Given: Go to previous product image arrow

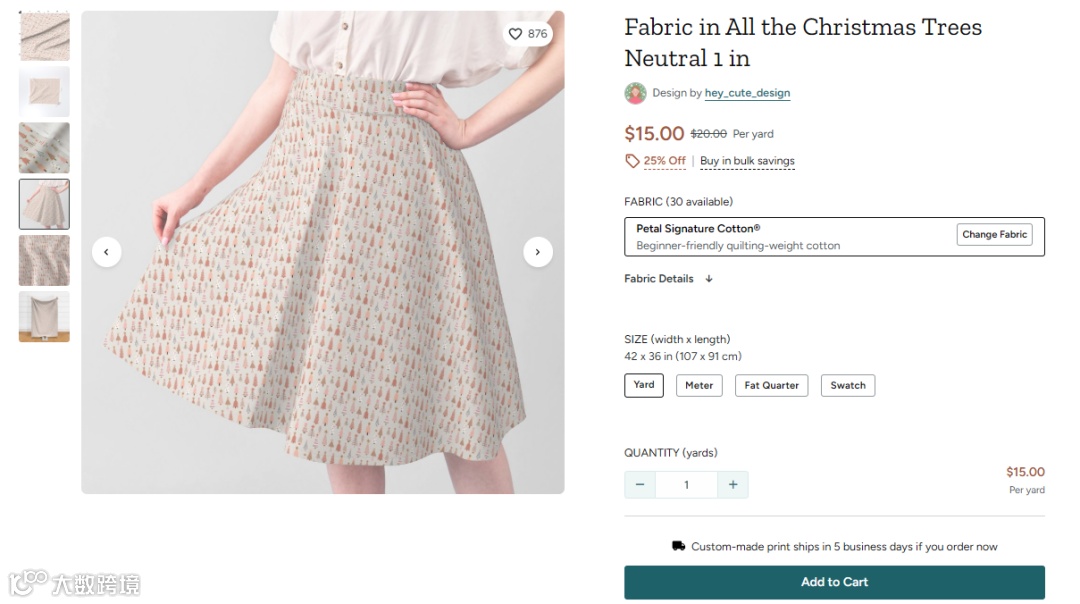Looking at the screenshot, I should [x=107, y=252].
